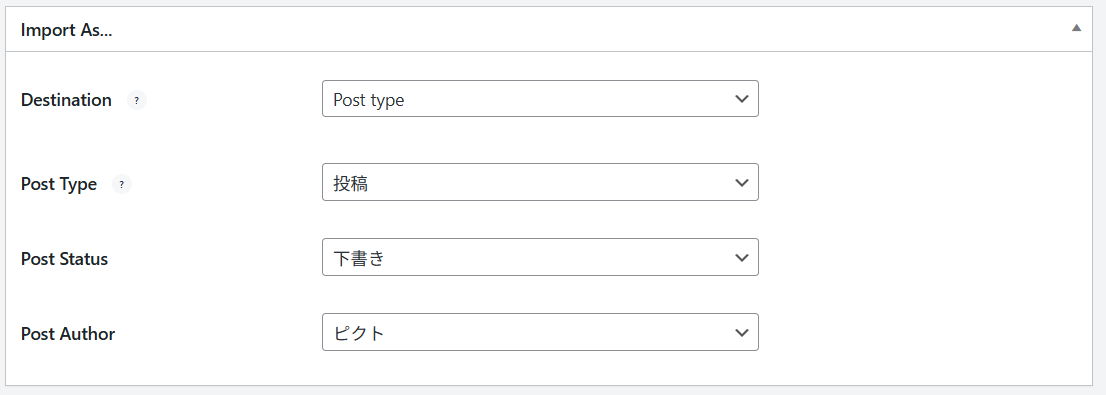
Task: Open the Post Type dropdown showing 投稿
Action: pos(540,183)
